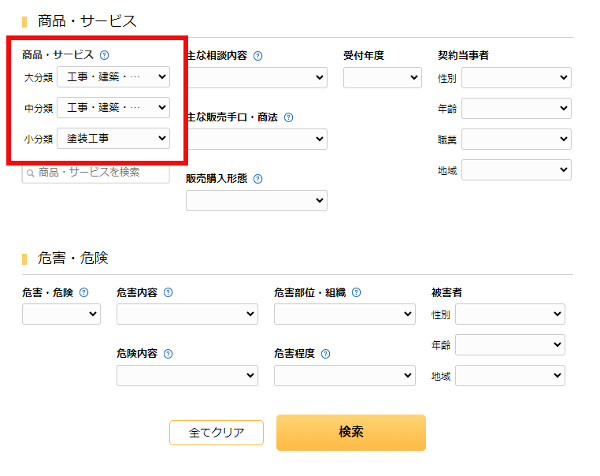600x476 pixels.
Task: Open 被害者 年齢 dropdown
Action: click(510, 344)
